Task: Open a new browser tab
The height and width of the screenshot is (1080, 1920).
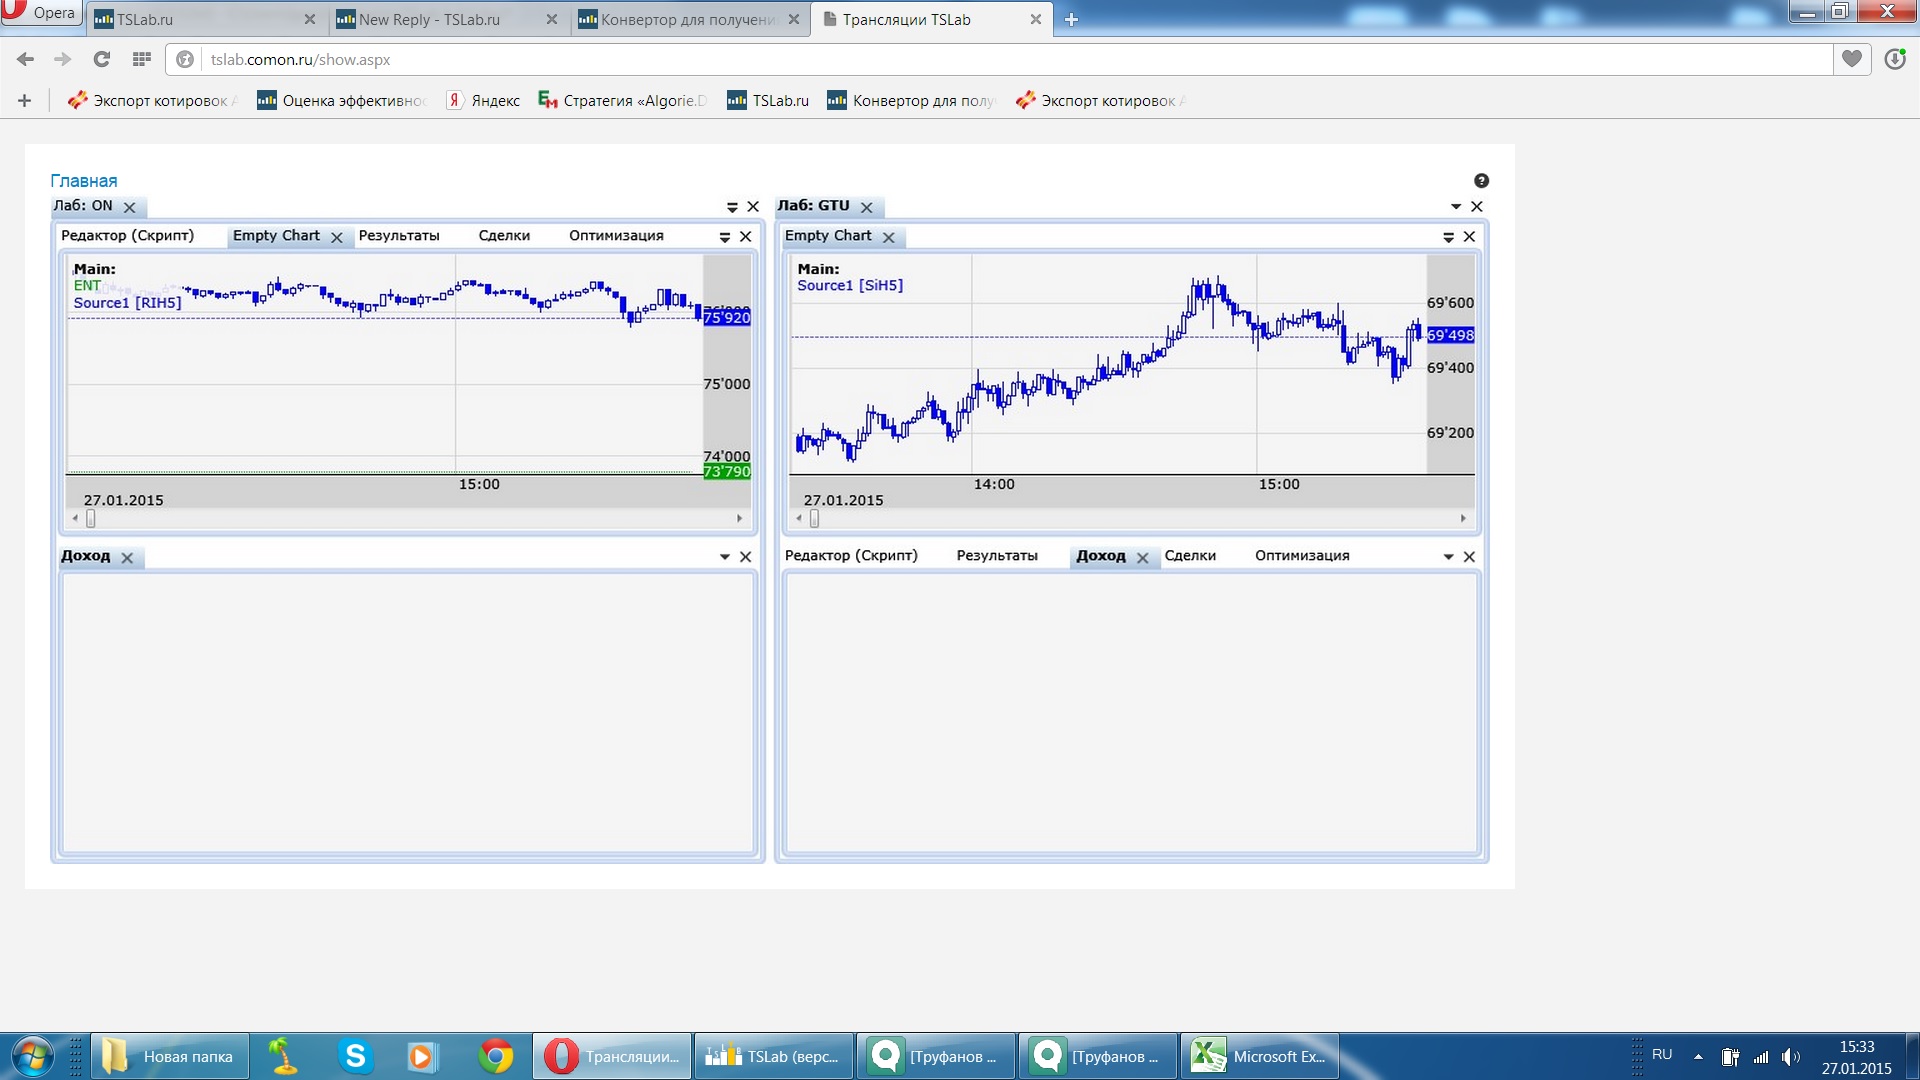Action: [x=1071, y=20]
